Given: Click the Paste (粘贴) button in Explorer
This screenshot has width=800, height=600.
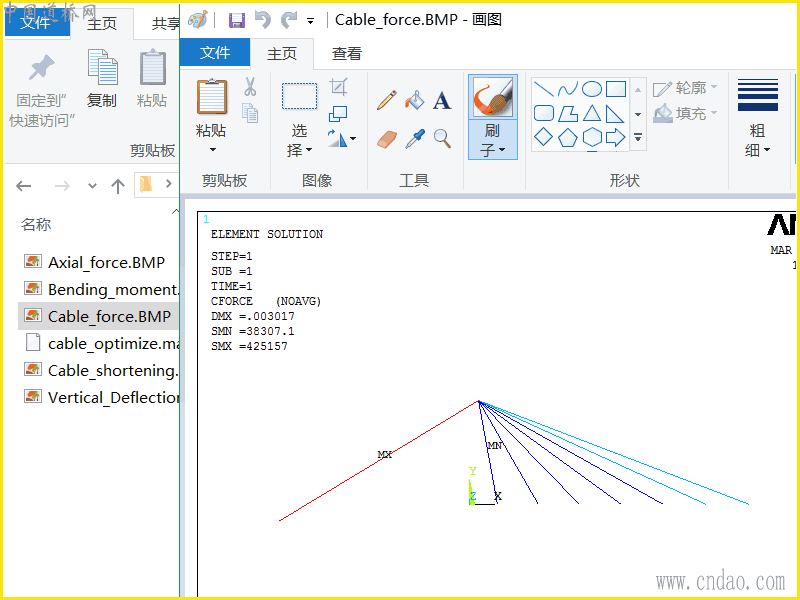Looking at the screenshot, I should (152, 79).
